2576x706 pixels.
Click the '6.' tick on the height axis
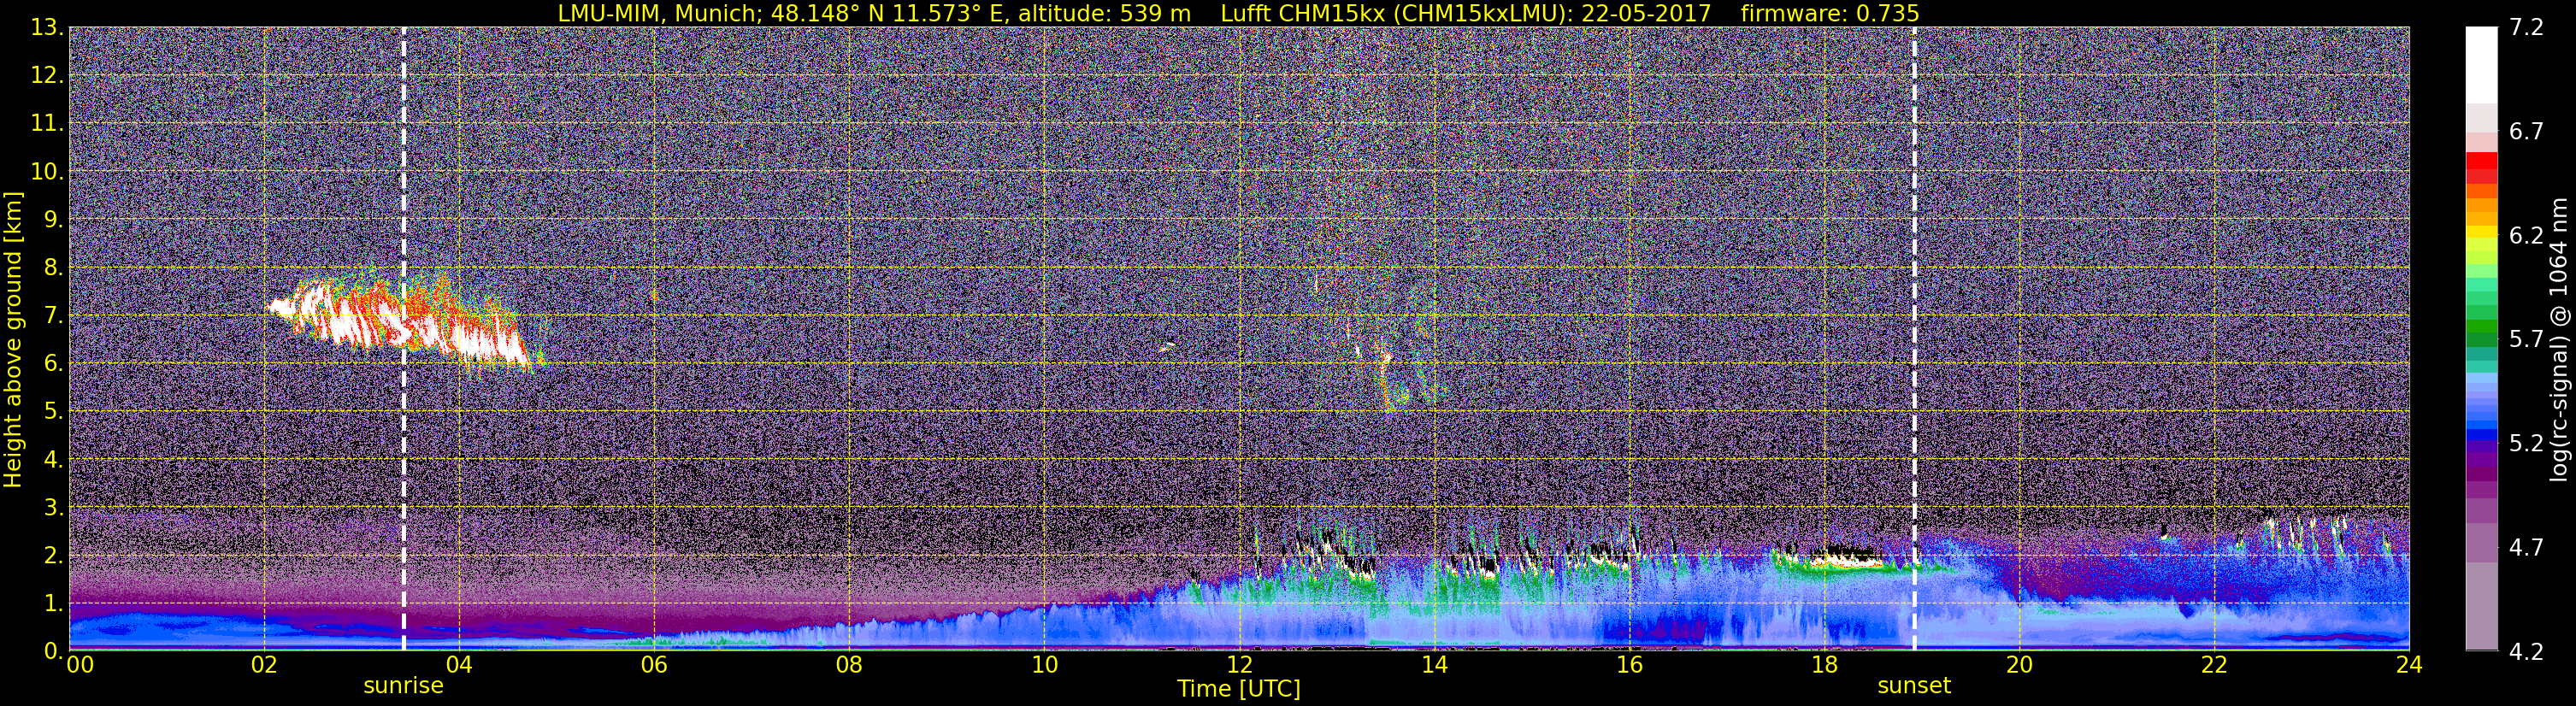(53, 363)
